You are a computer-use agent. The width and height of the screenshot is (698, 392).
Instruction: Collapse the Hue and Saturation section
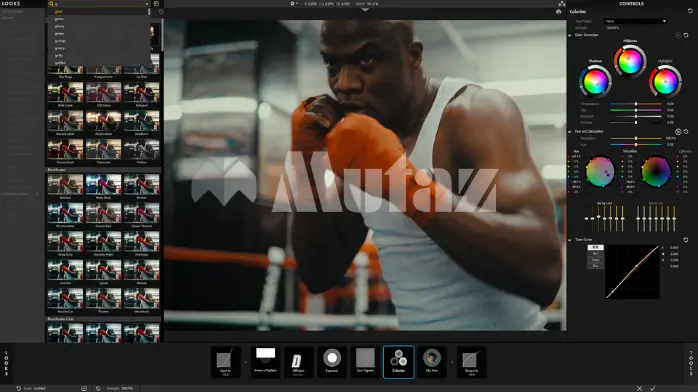[x=570, y=132]
